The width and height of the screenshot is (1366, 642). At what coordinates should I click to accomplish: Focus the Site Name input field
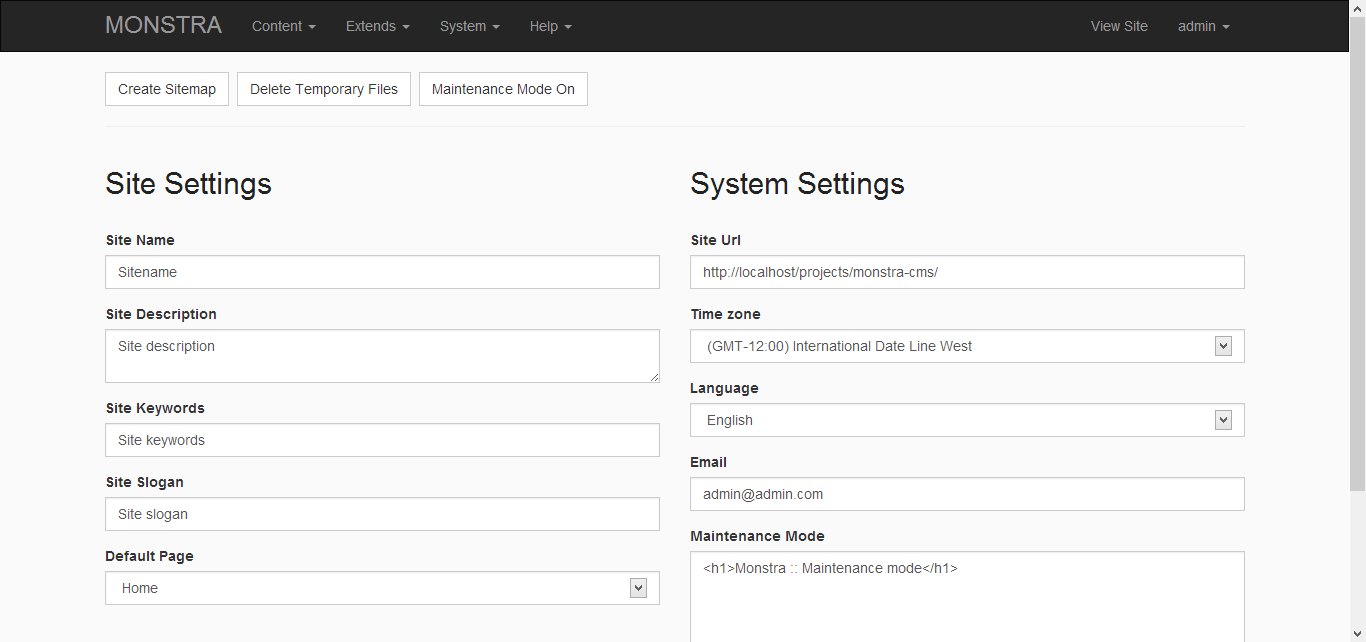[382, 272]
